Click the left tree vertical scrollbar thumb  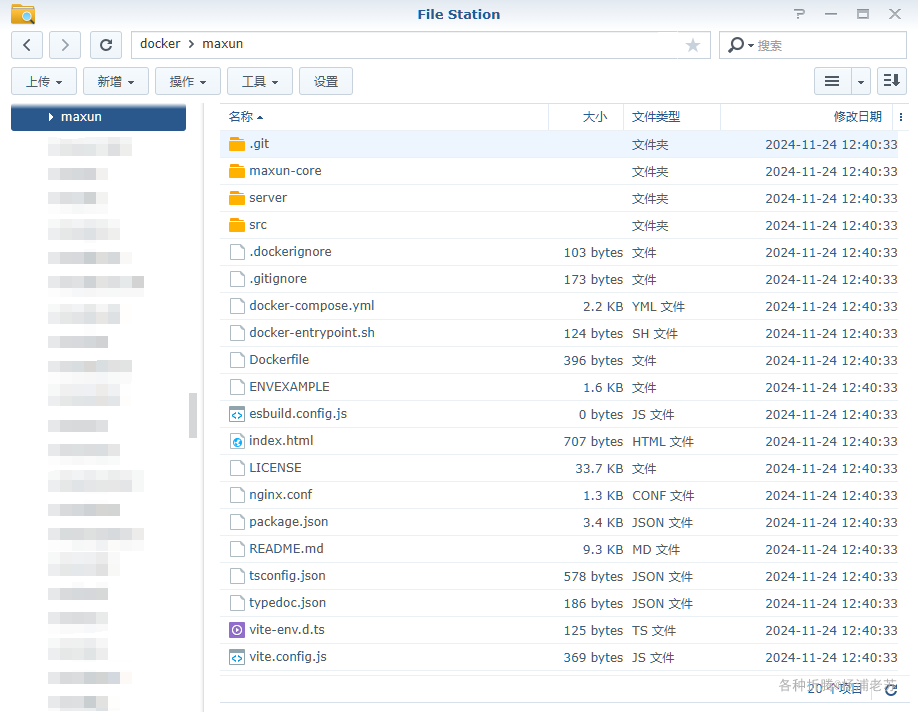pyautogui.click(x=193, y=416)
